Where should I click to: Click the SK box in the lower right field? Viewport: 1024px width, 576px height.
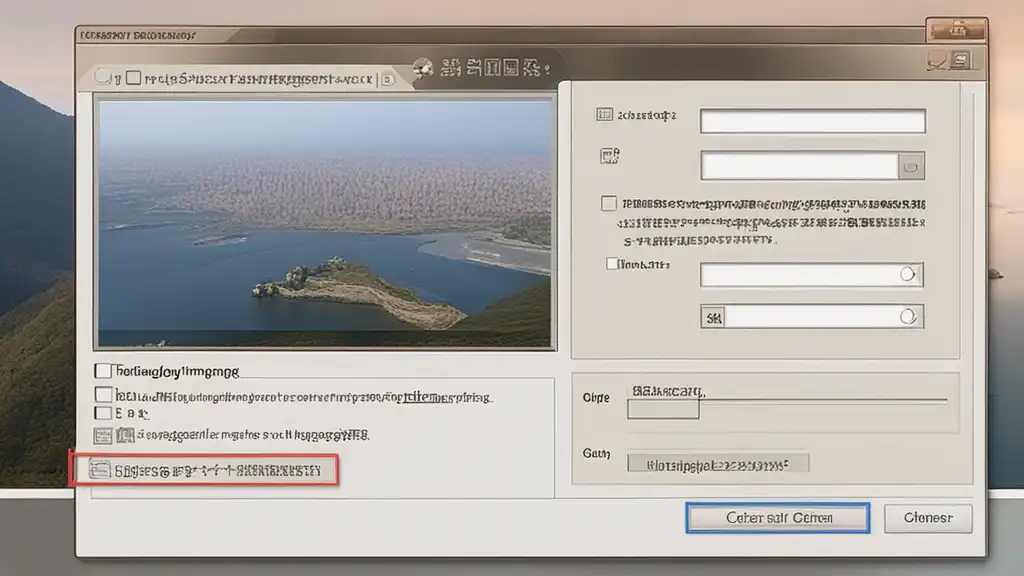click(714, 318)
